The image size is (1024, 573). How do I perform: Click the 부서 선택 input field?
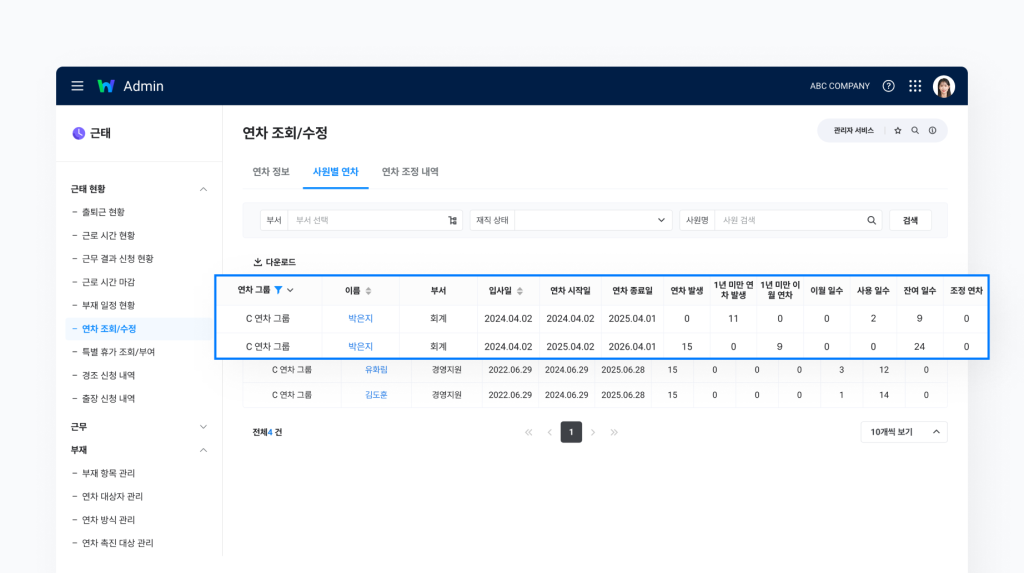[369, 220]
